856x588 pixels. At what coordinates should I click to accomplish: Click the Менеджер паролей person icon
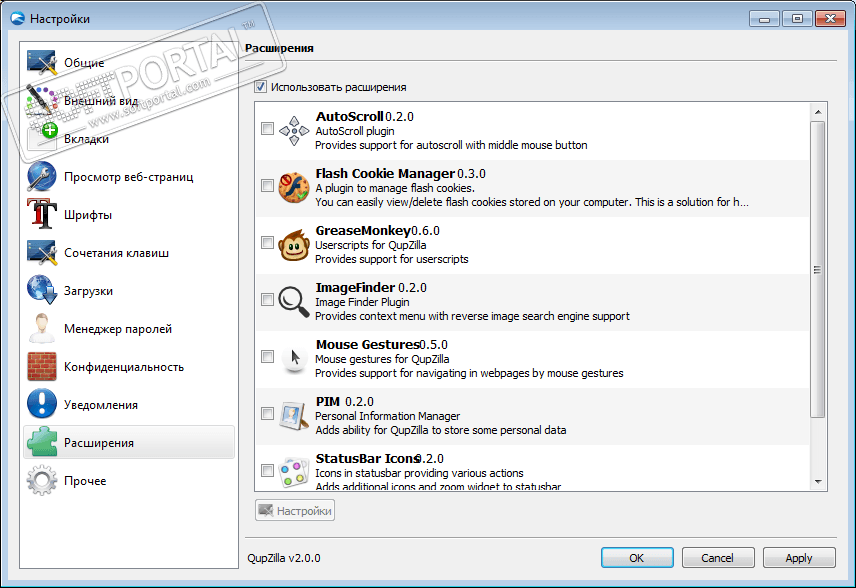41,328
